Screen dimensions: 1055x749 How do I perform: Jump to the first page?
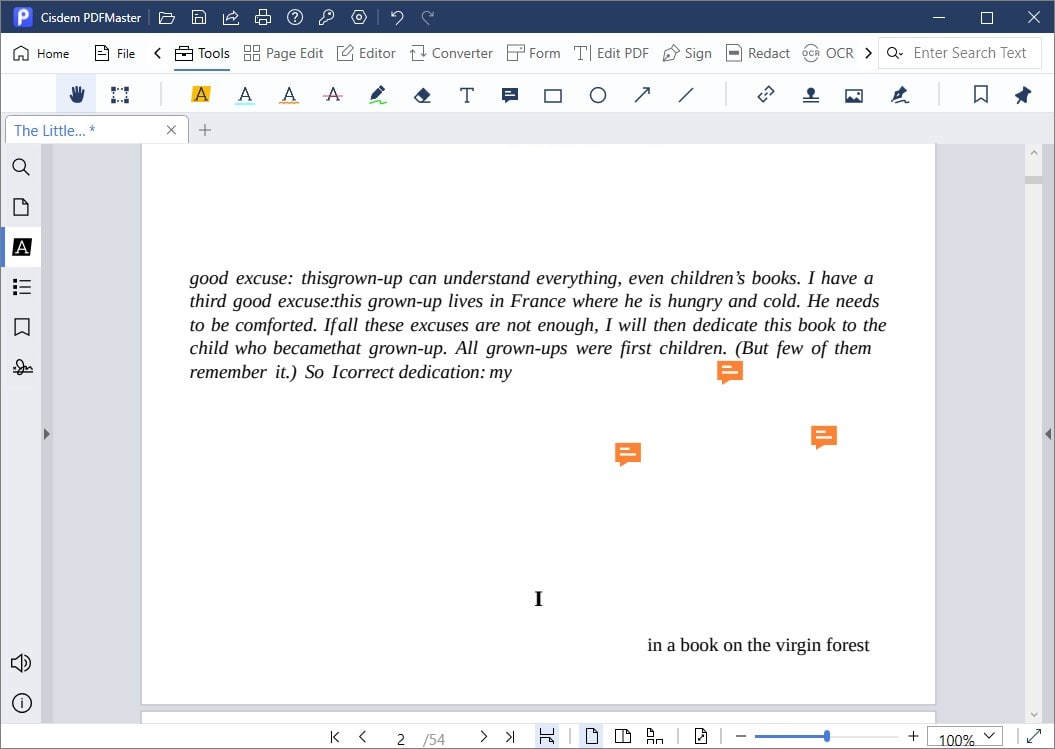[x=334, y=737]
